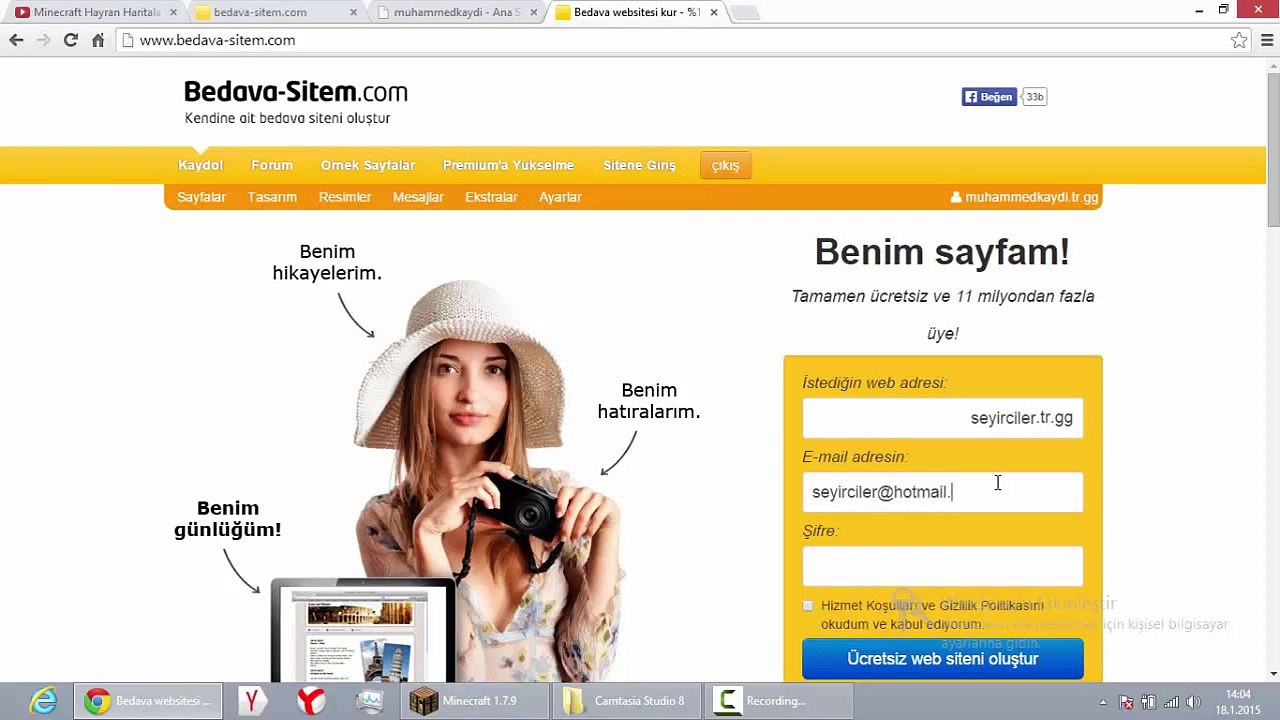Open the browser Home icon
The width and height of the screenshot is (1280, 720).
pyautogui.click(x=97, y=40)
